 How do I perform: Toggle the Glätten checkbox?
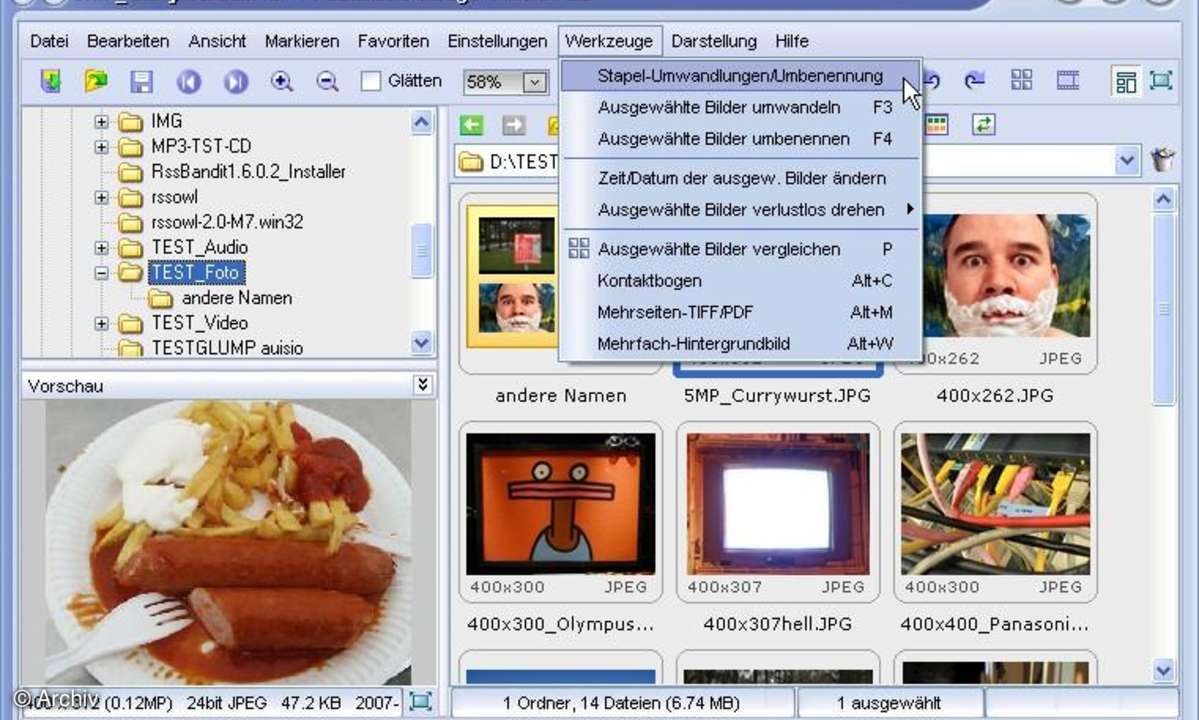371,81
